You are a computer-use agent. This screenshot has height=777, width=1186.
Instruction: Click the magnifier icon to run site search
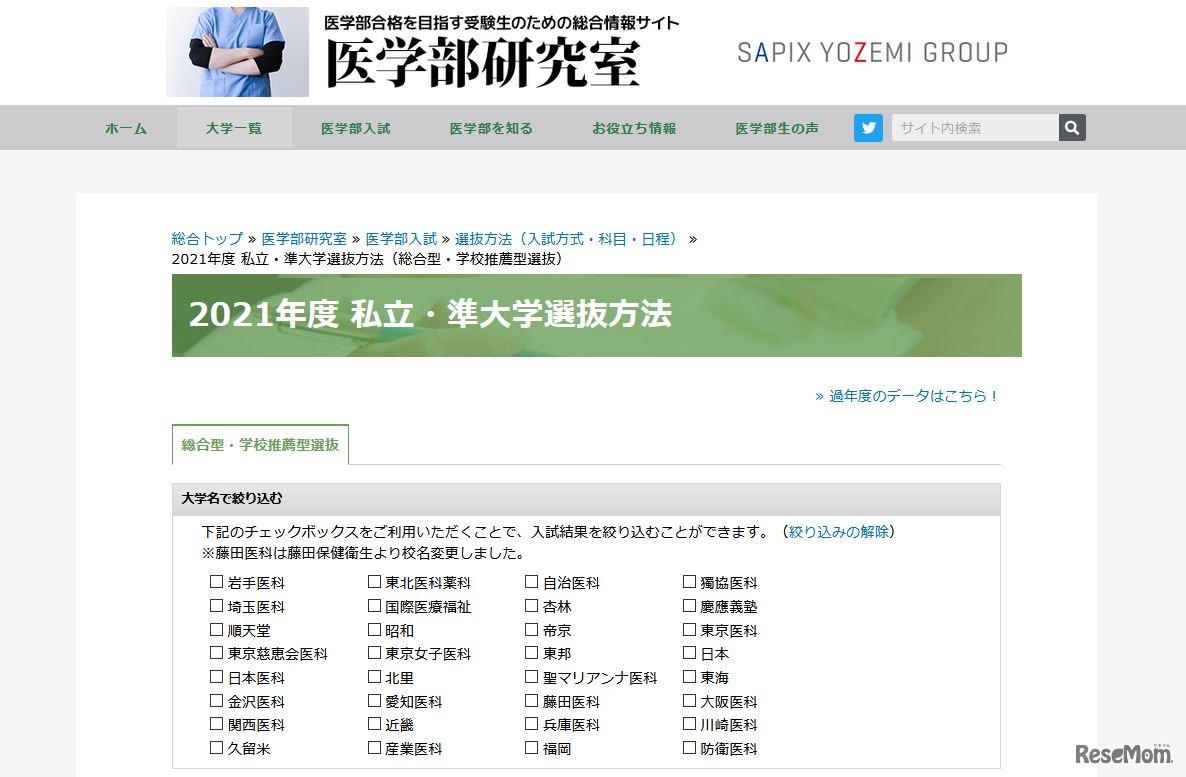coord(1070,127)
